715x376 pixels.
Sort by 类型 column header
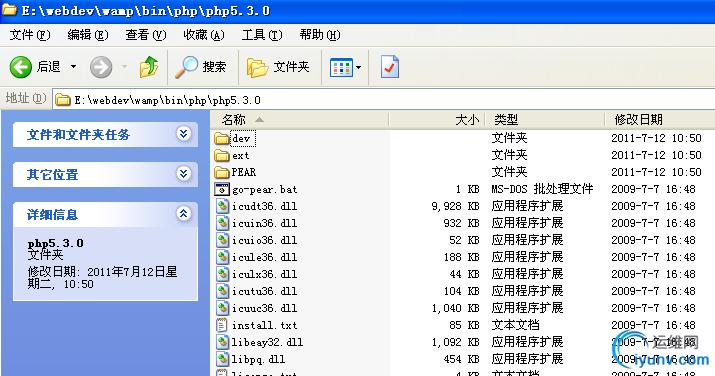pos(545,120)
